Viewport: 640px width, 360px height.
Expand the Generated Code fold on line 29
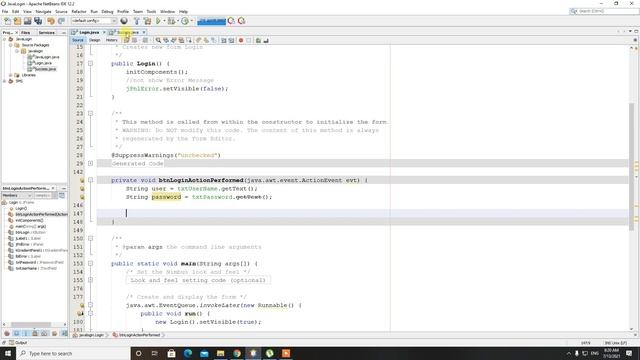(x=90, y=163)
